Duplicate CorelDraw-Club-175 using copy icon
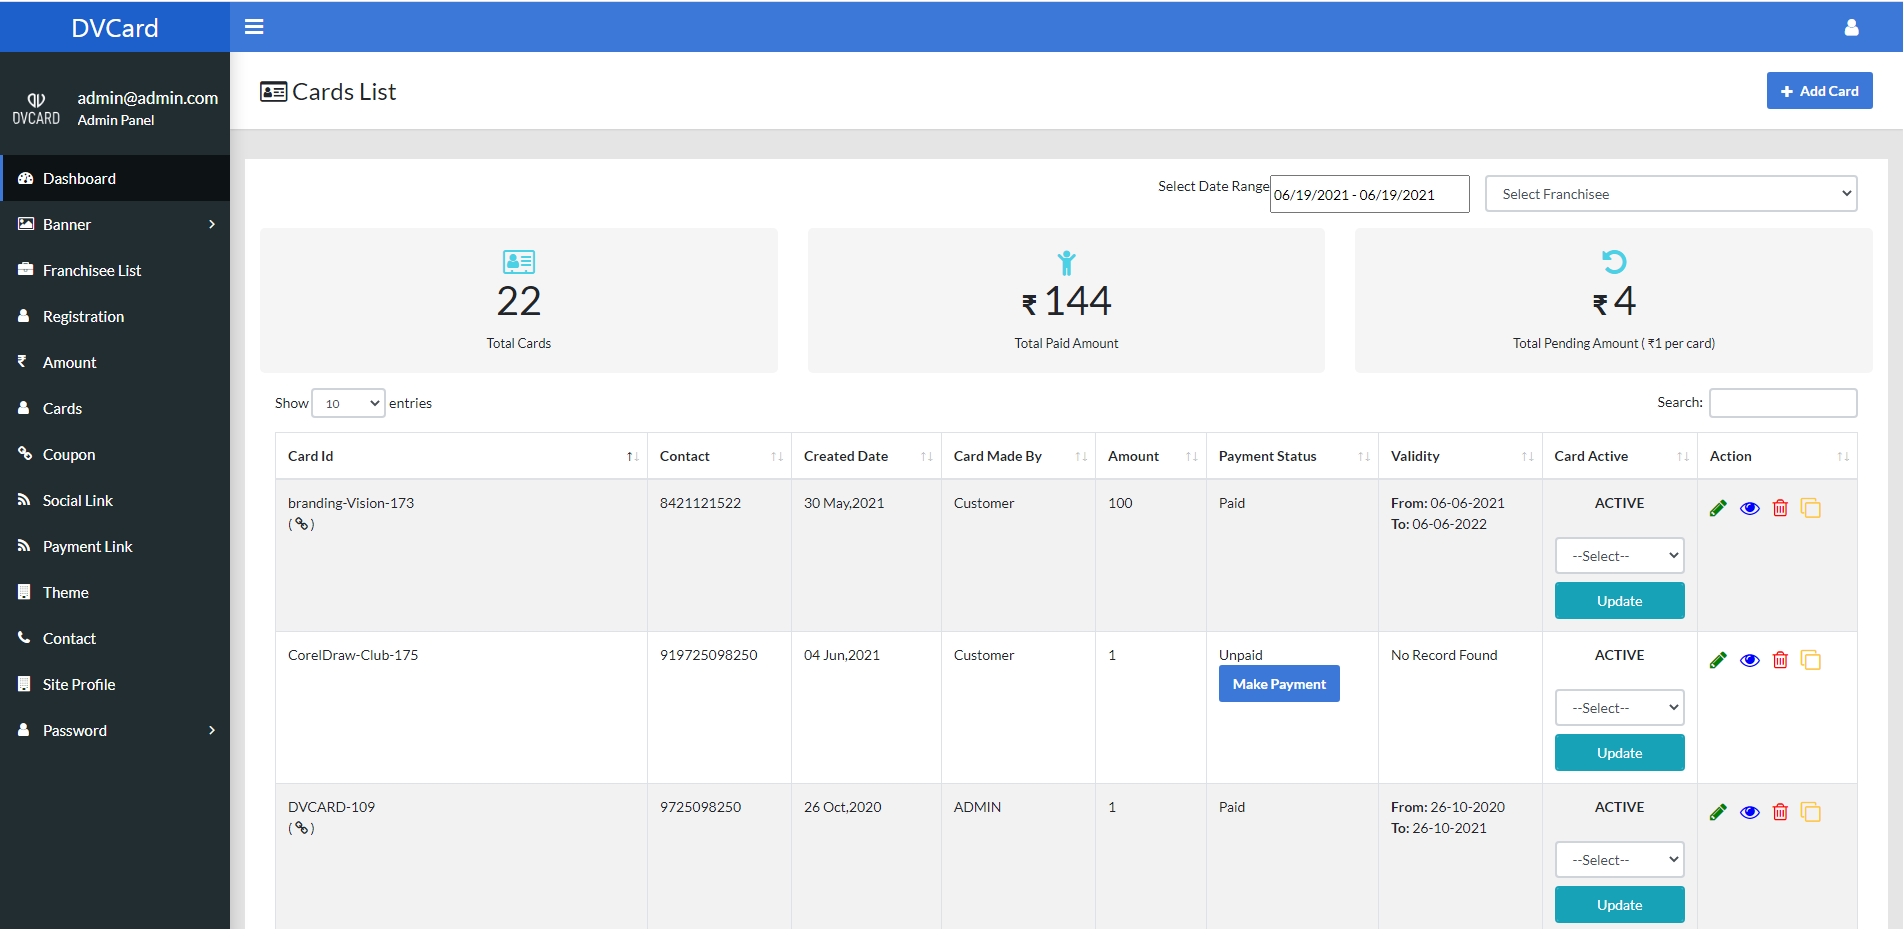 pos(1810,660)
